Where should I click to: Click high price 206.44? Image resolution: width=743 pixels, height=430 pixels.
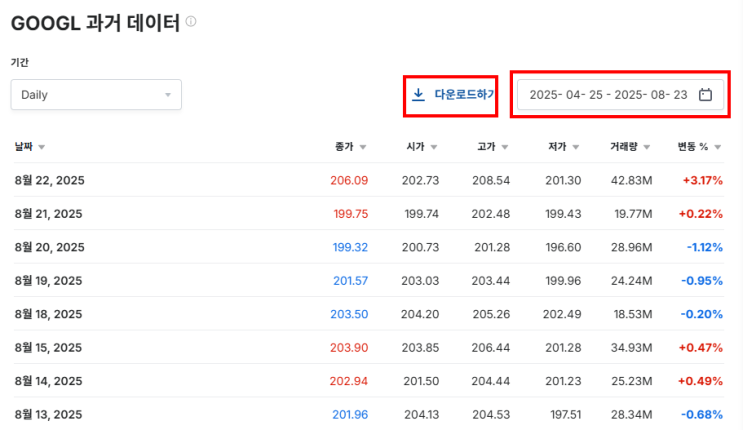[491, 348]
